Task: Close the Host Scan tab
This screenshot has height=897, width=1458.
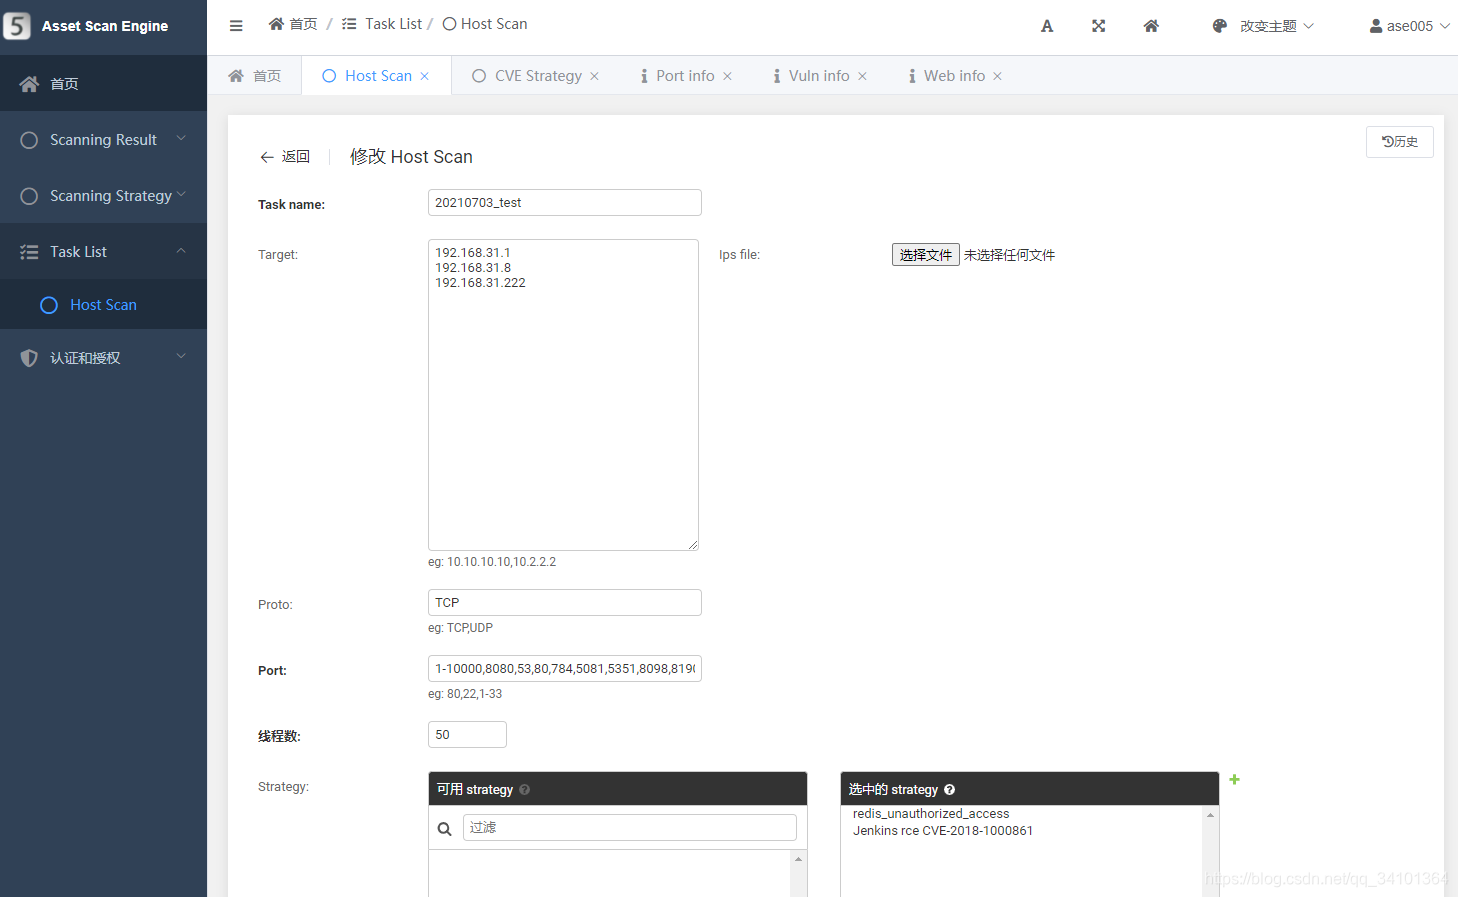Action: (x=425, y=76)
